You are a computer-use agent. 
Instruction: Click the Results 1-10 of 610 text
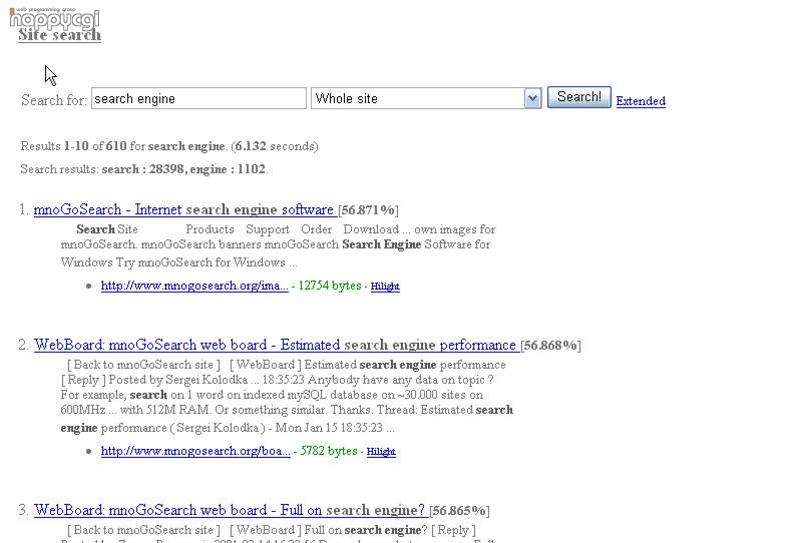click(73, 146)
